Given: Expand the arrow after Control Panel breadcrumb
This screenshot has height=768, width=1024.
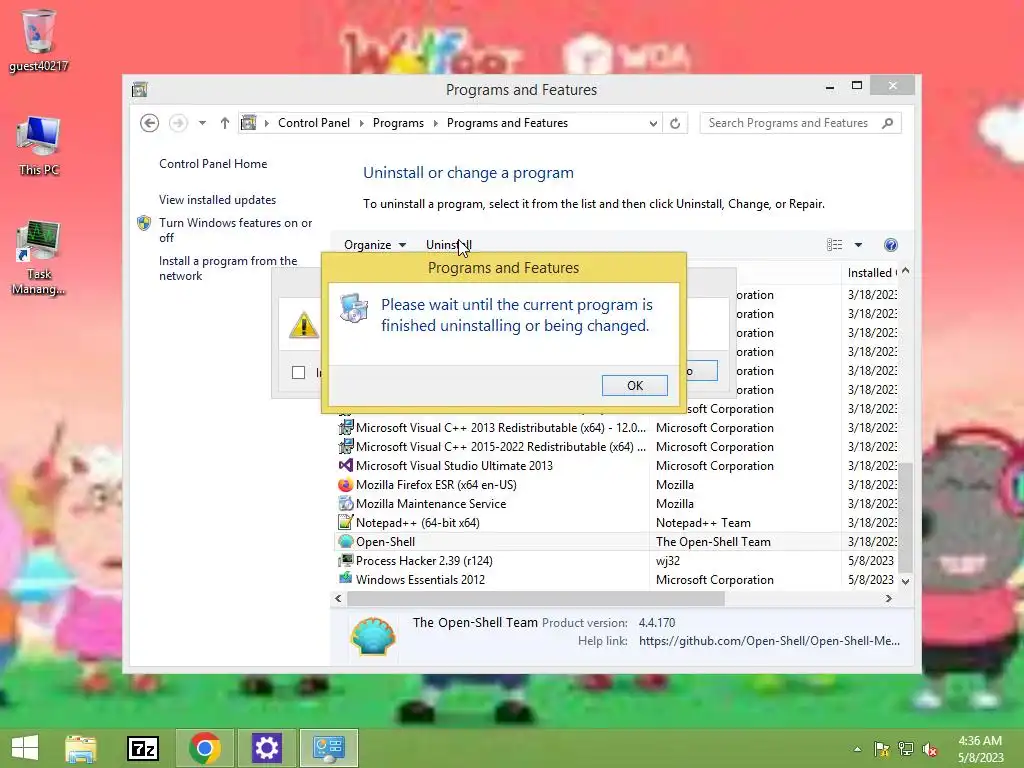Looking at the screenshot, I should (x=362, y=123).
